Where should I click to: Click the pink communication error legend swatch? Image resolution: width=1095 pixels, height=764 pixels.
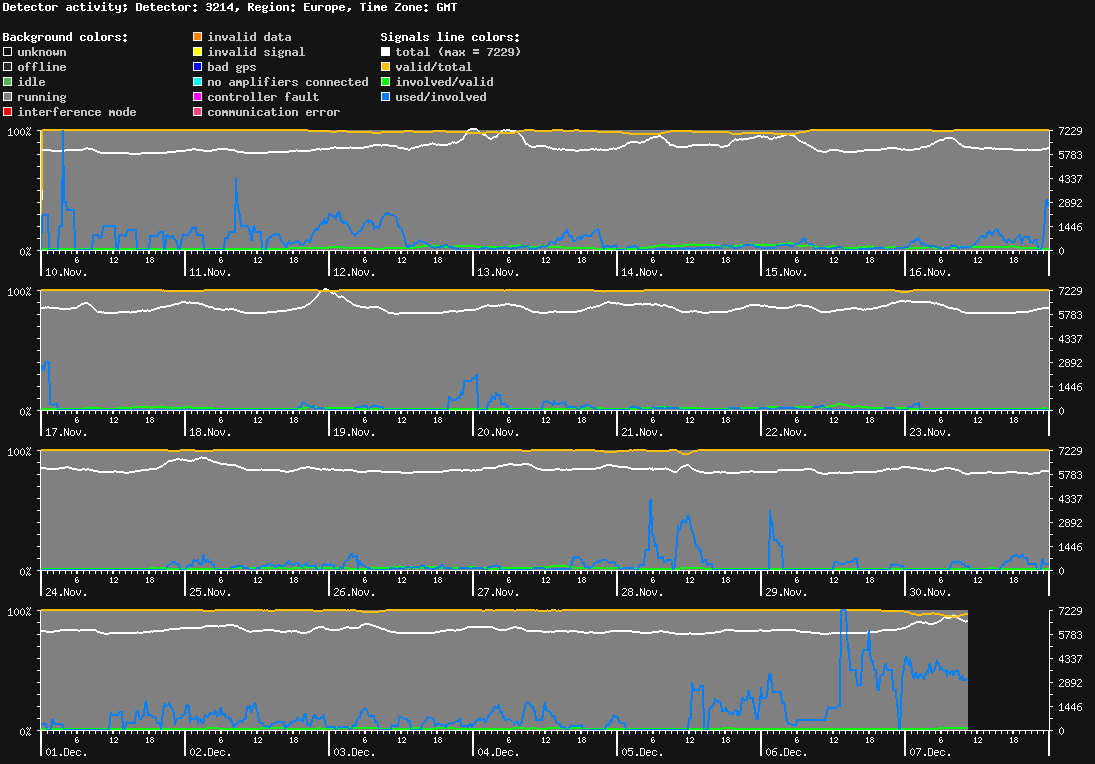[x=197, y=111]
